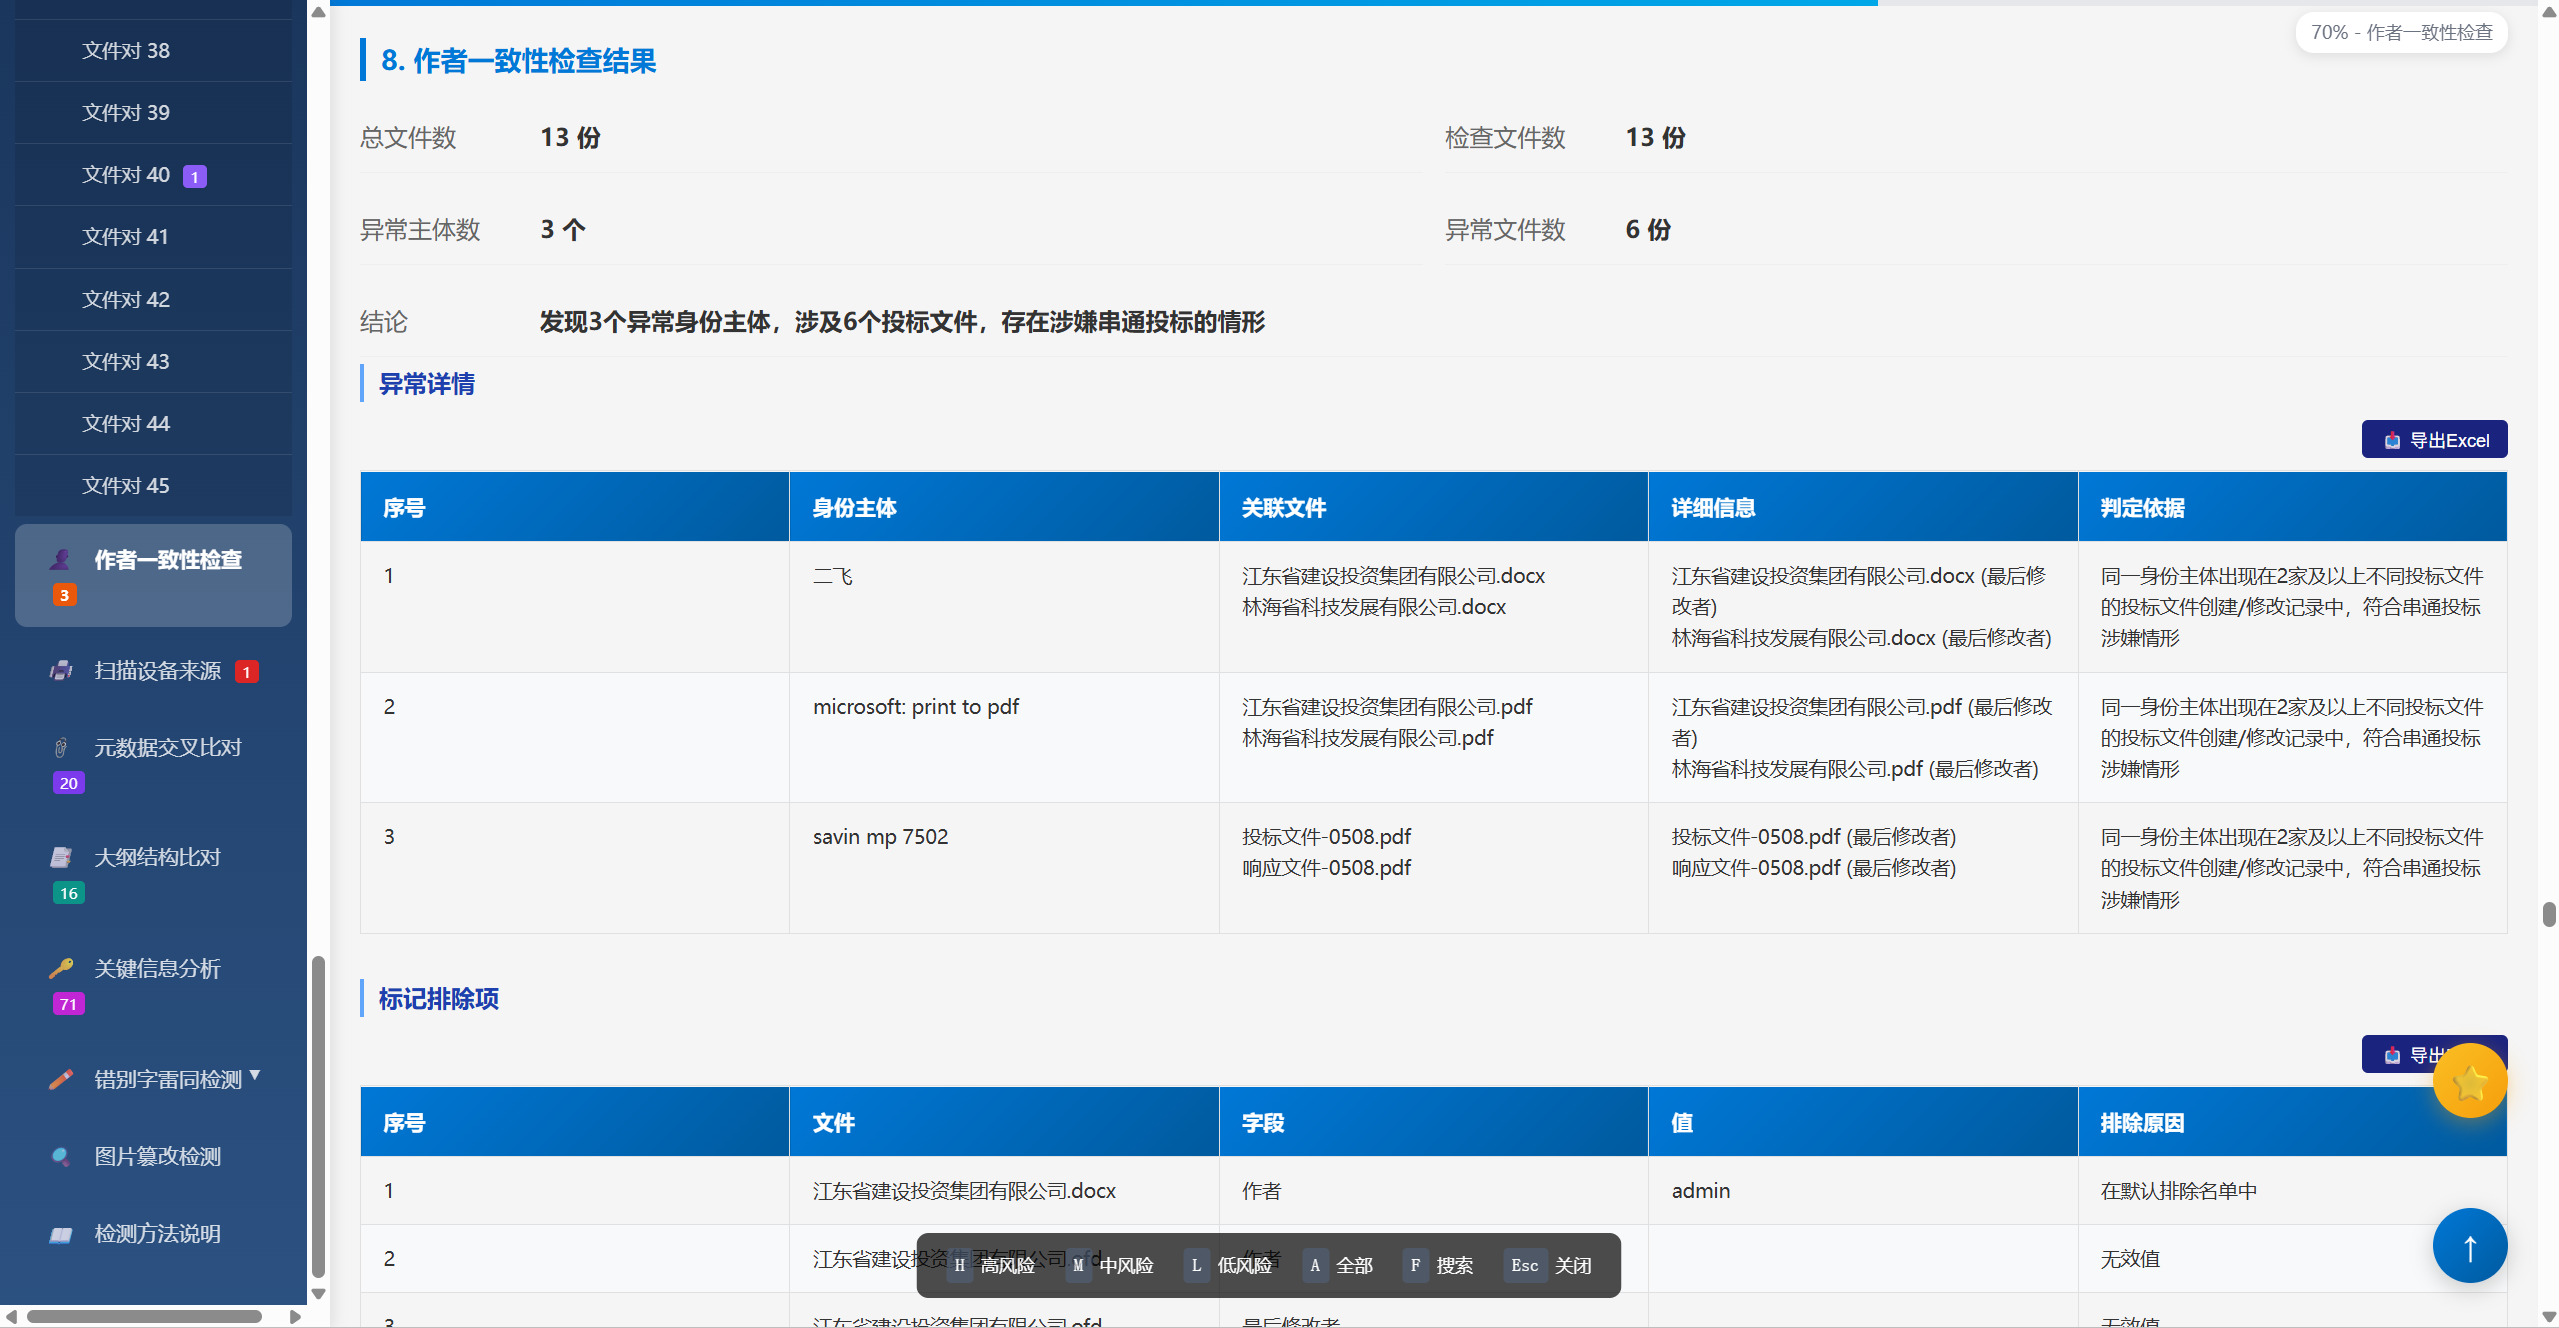Open the 扫描设备来源 sidebar section

[153, 671]
